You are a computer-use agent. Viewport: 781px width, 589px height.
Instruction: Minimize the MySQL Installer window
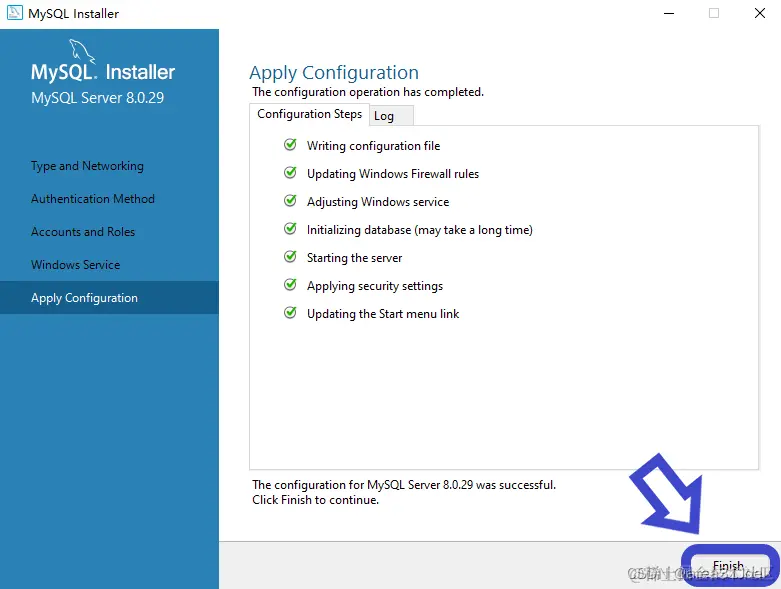click(x=669, y=13)
